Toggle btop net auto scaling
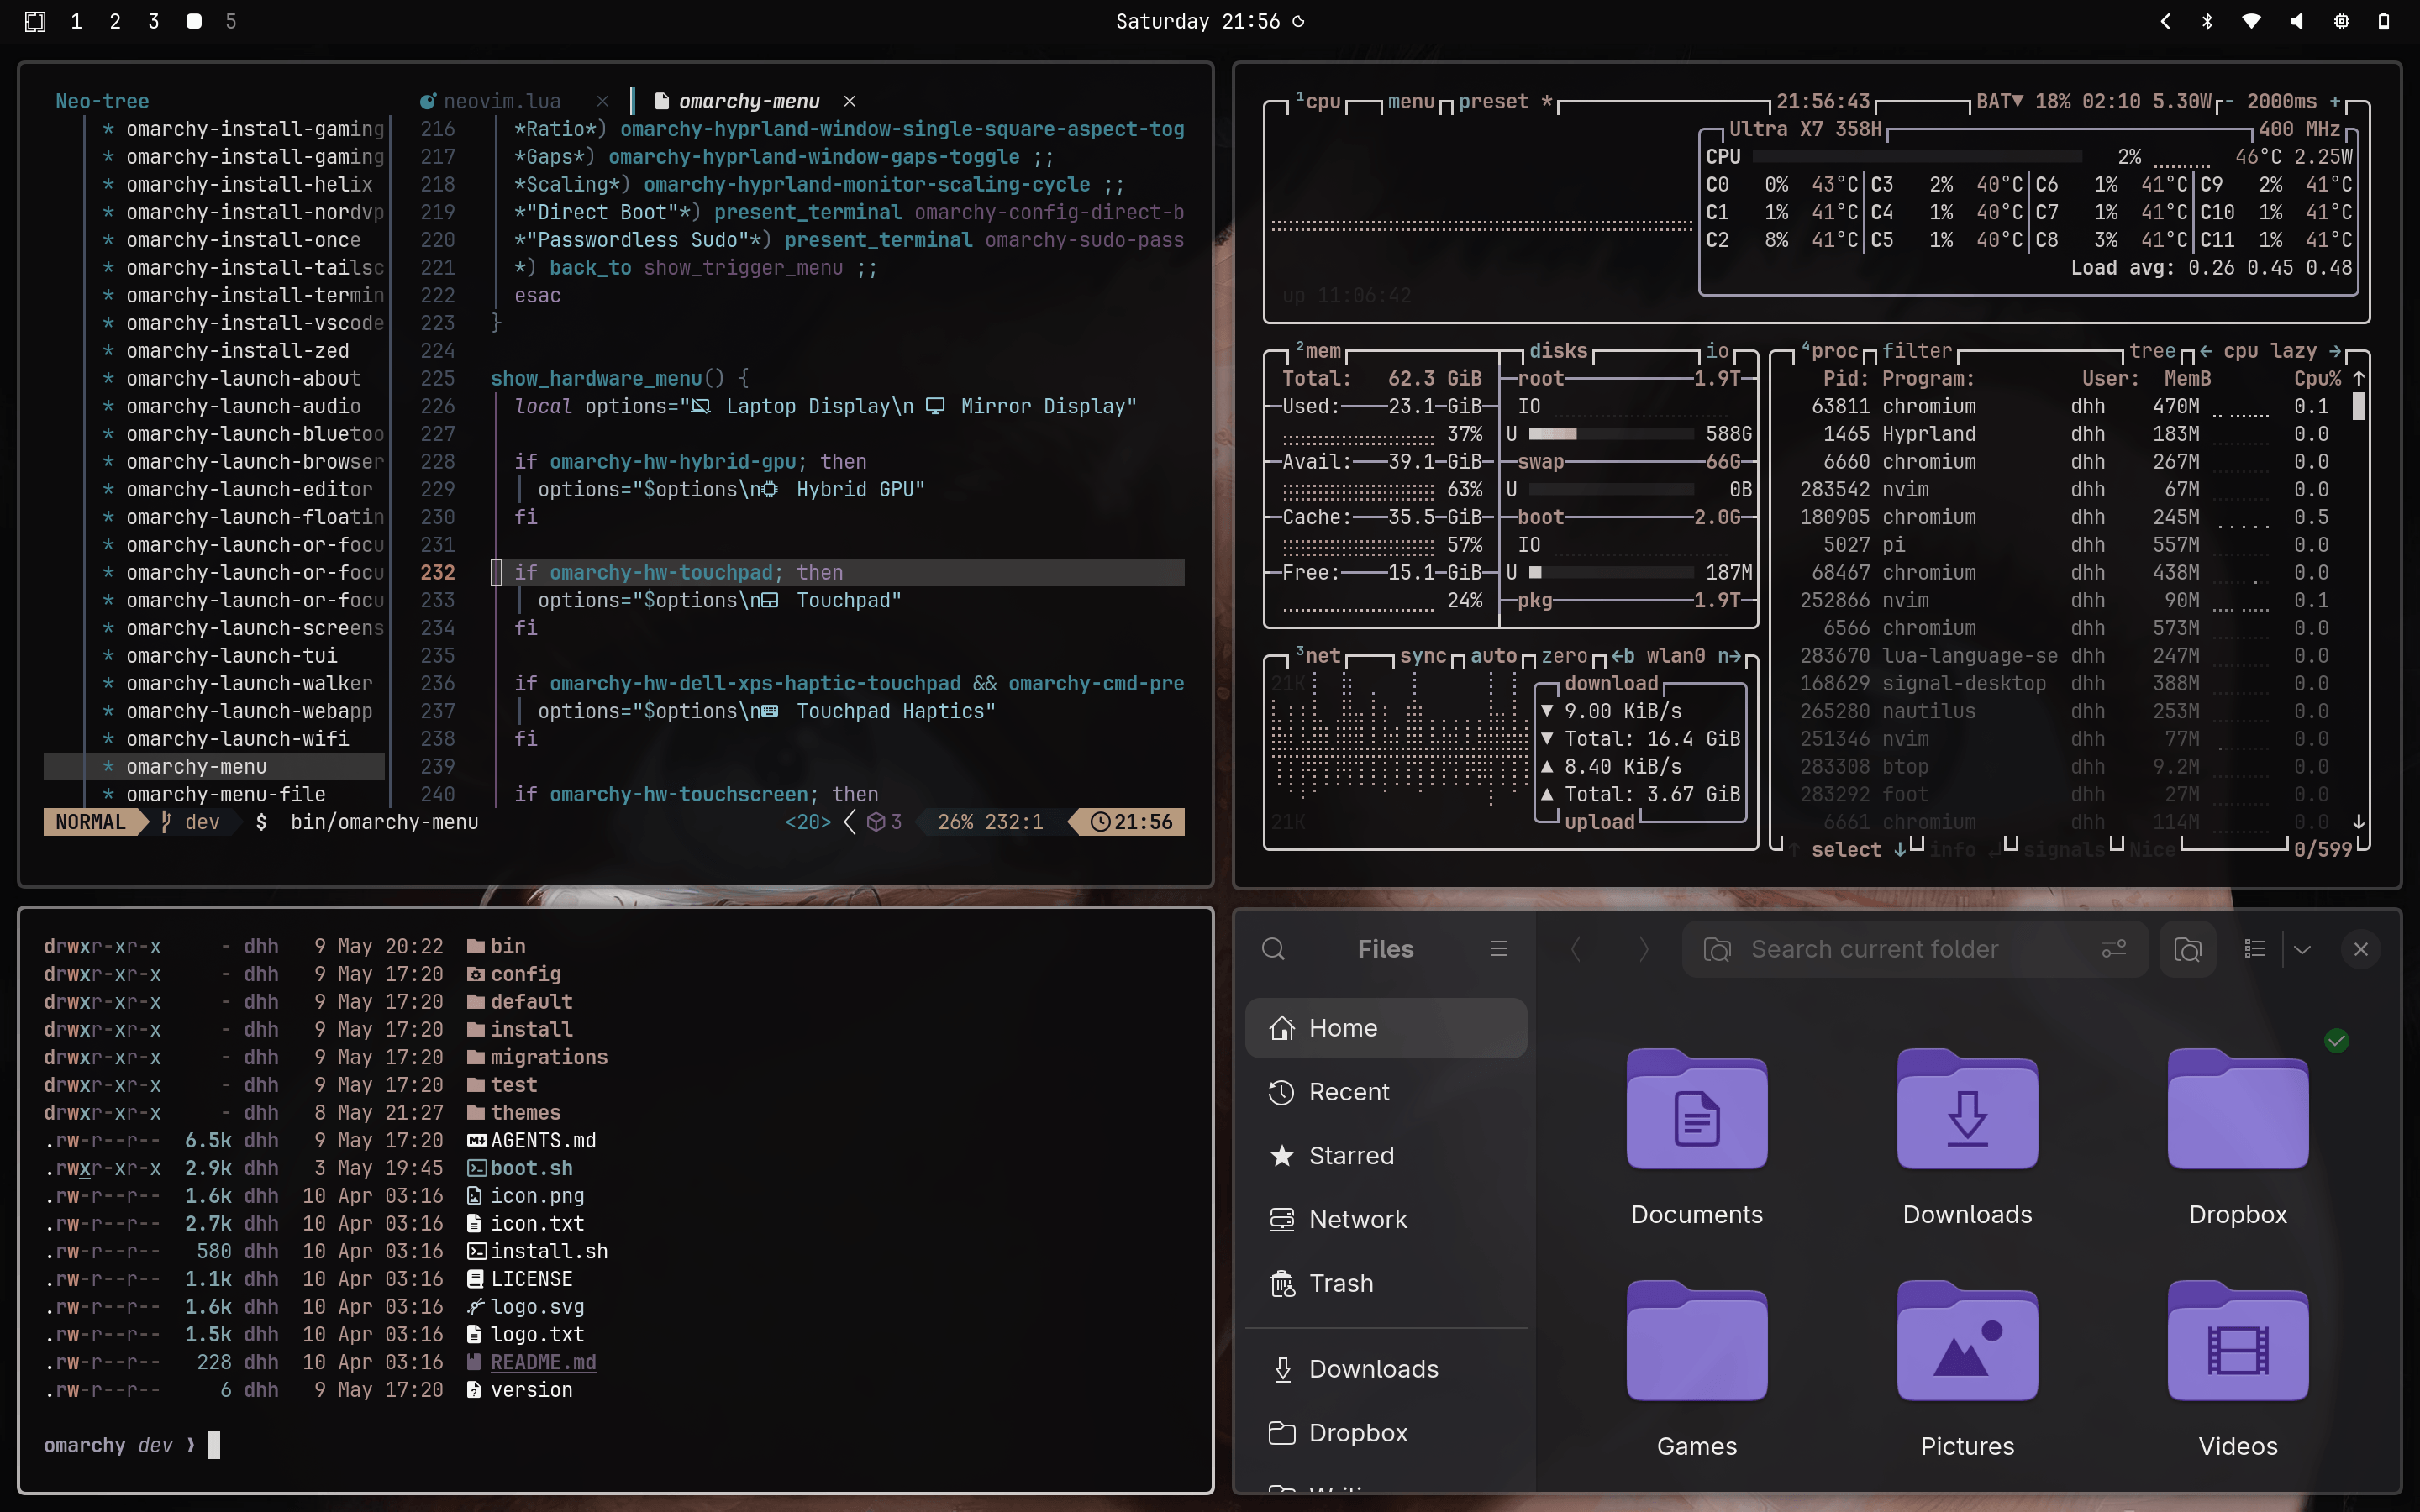This screenshot has height=1512, width=2420. point(1494,655)
